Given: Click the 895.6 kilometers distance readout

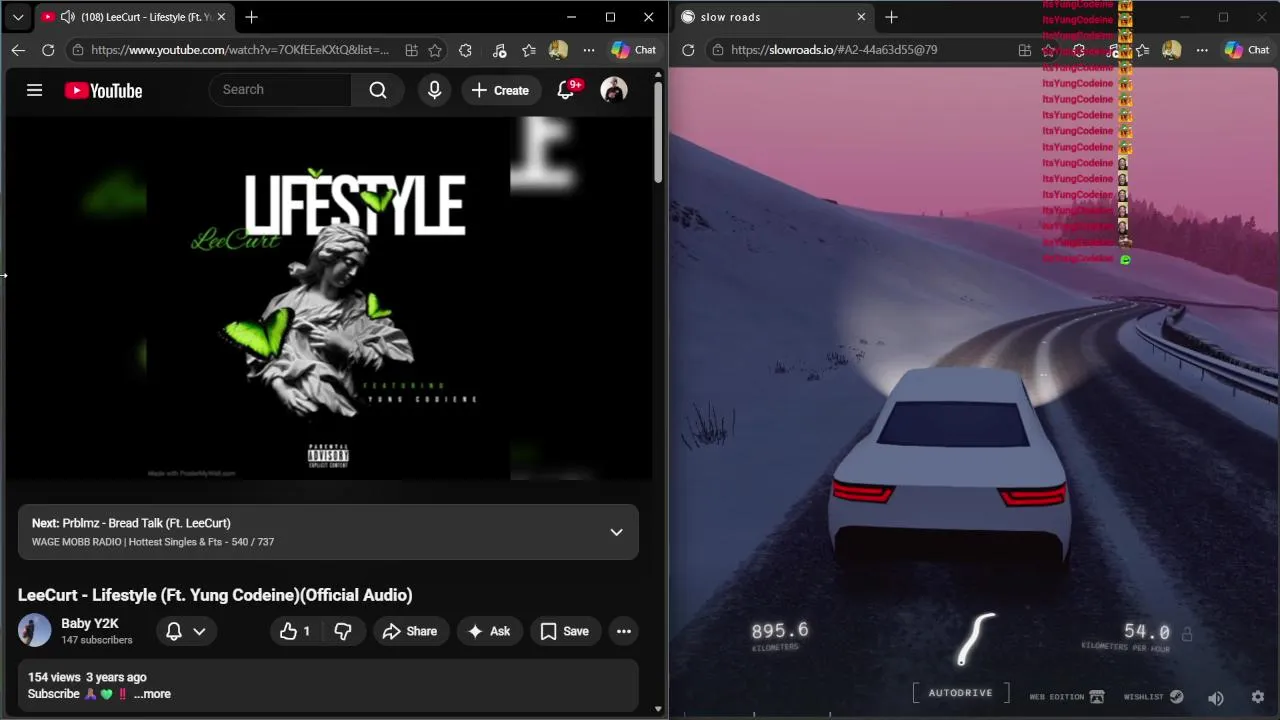Looking at the screenshot, I should point(779,631).
